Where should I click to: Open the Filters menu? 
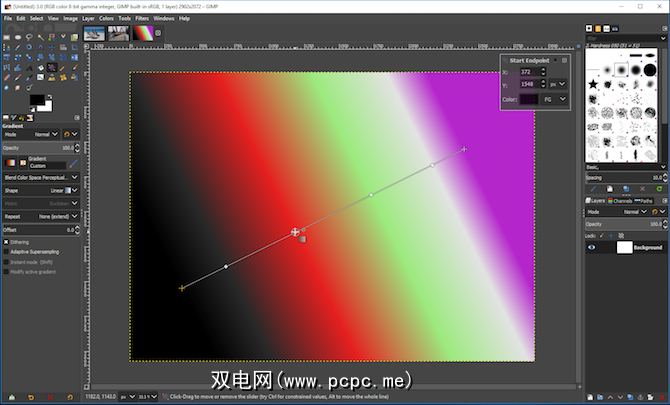coord(141,18)
